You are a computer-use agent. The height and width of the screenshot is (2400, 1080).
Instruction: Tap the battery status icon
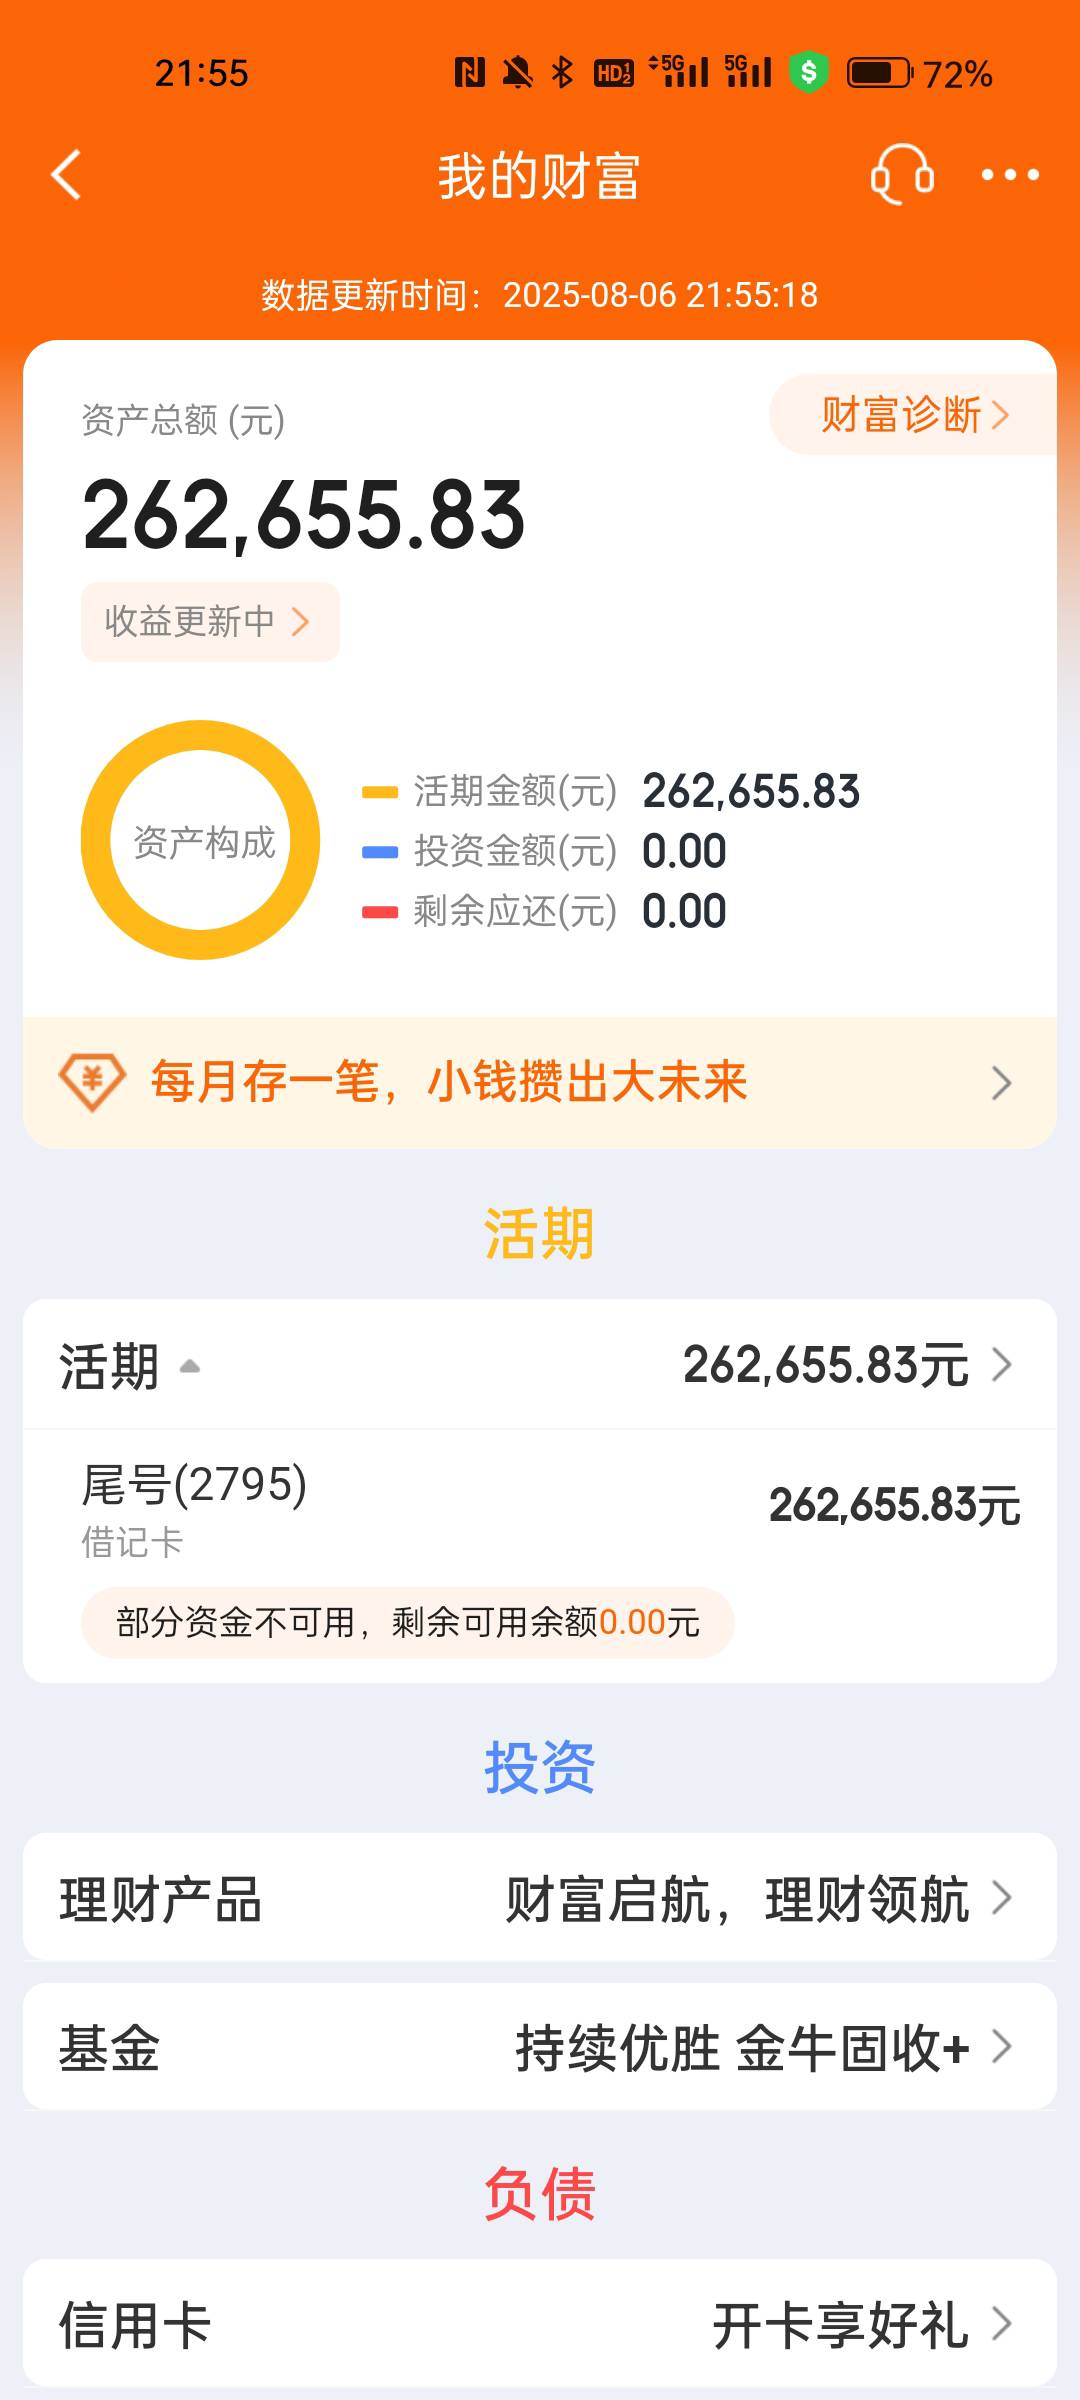pos(879,73)
